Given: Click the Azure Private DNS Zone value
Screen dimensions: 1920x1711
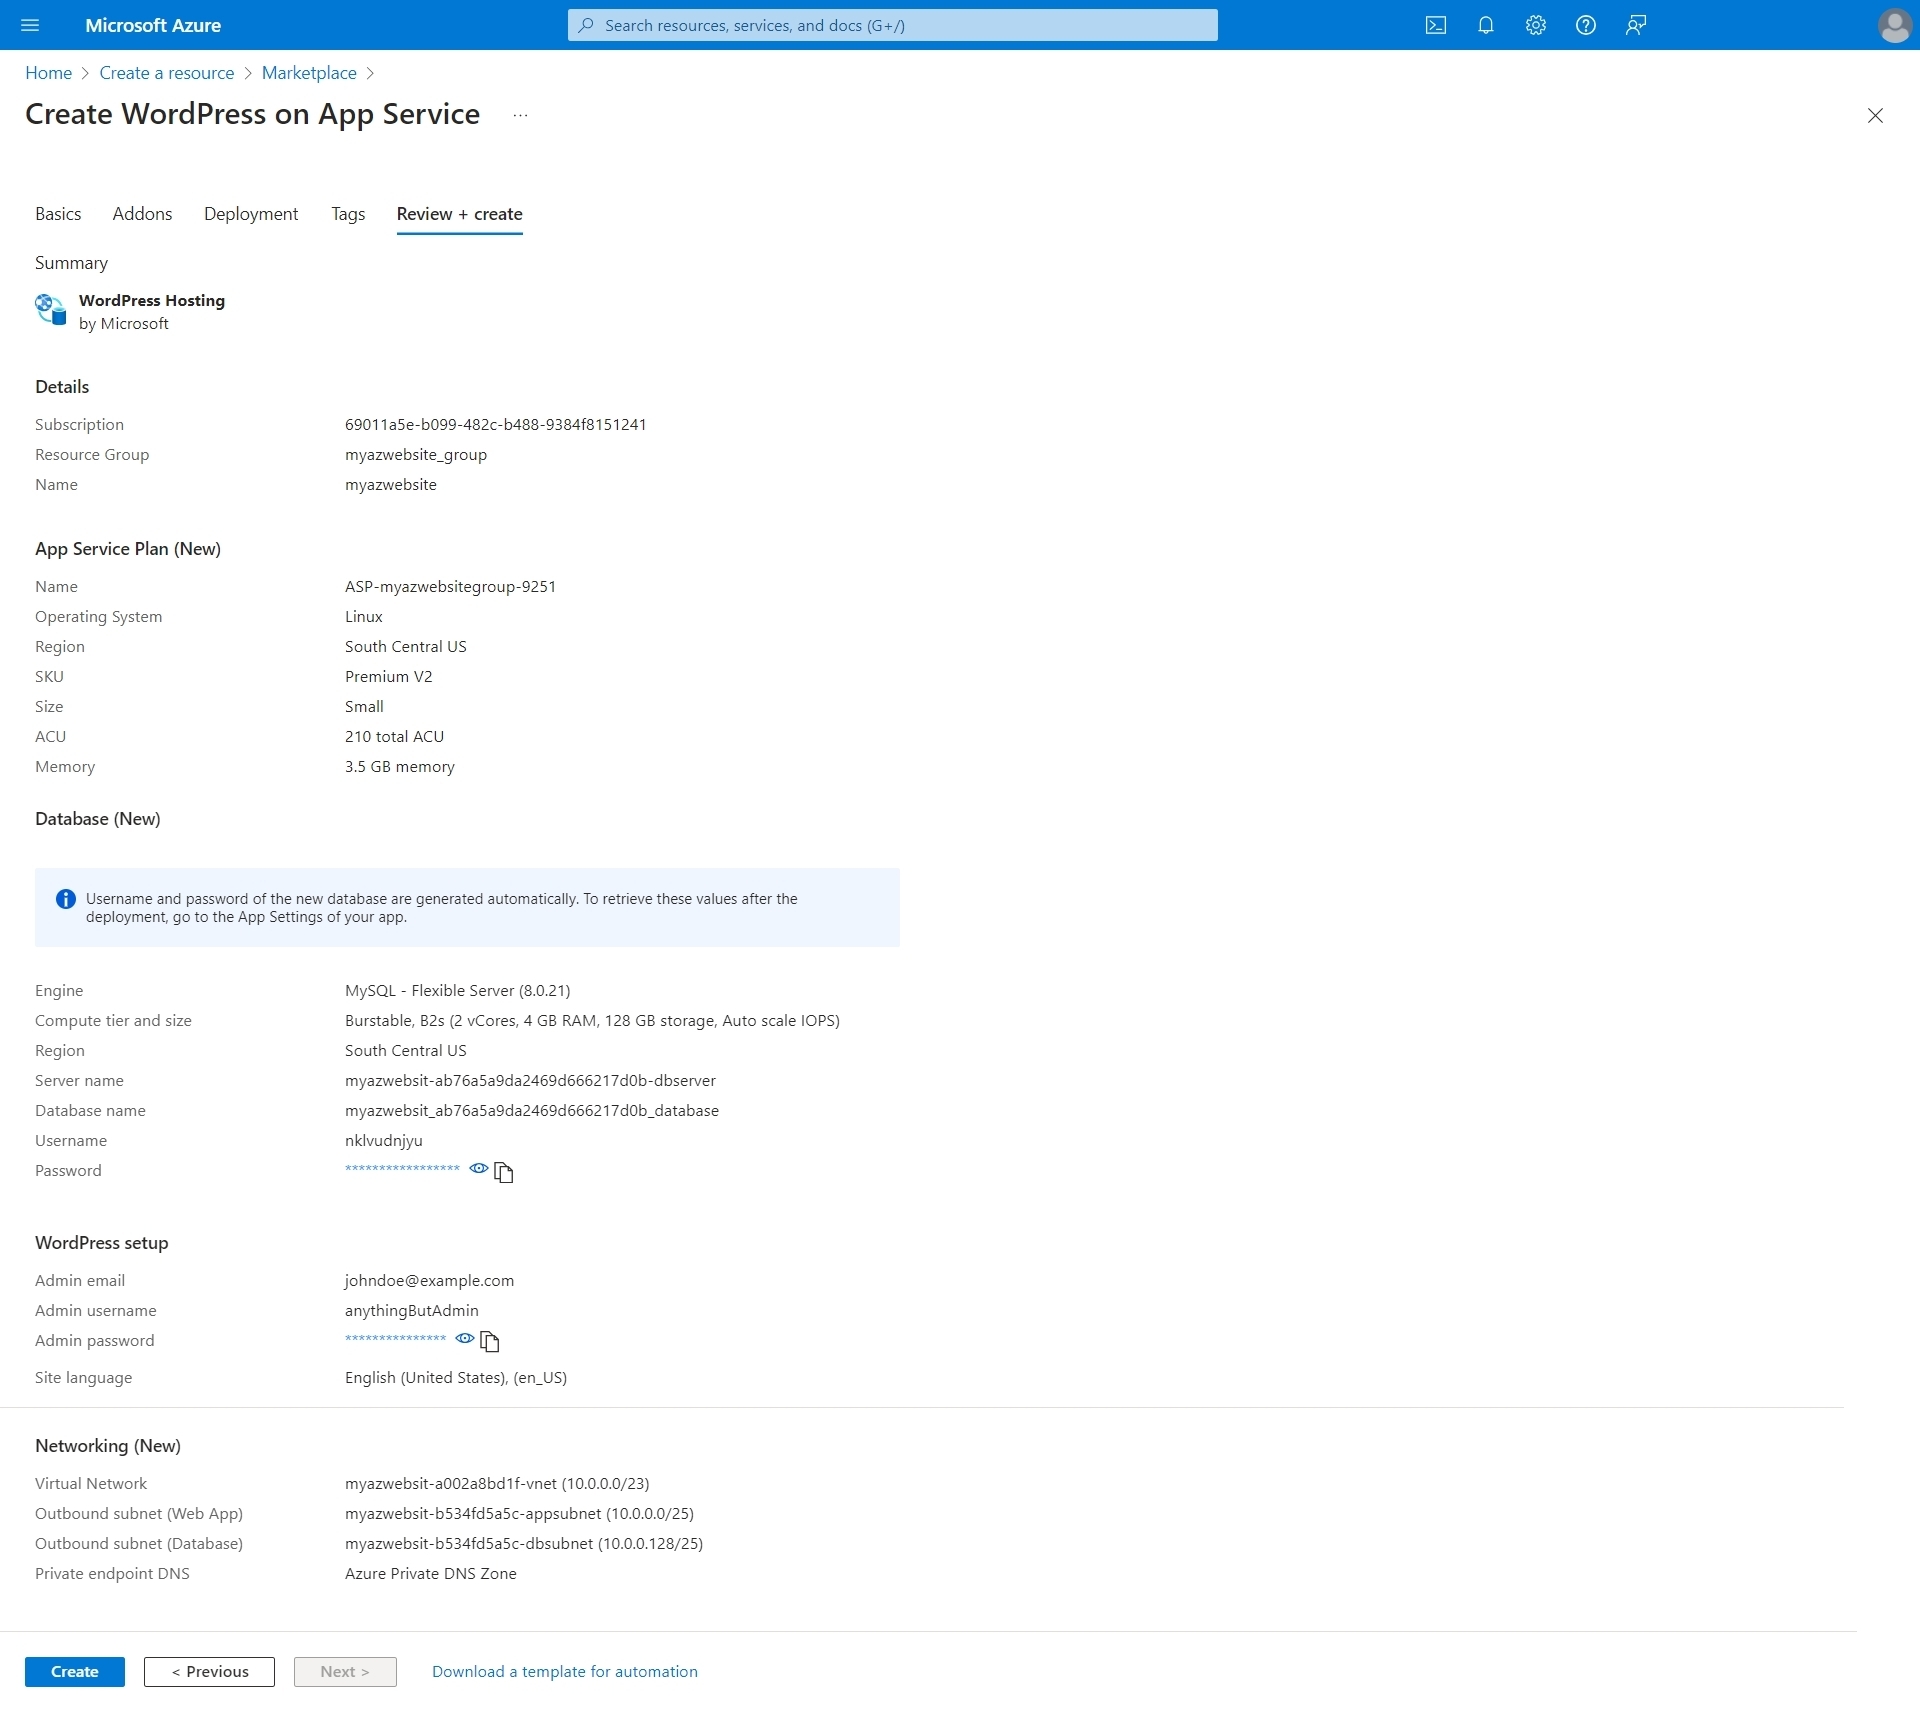Looking at the screenshot, I should [x=431, y=1574].
